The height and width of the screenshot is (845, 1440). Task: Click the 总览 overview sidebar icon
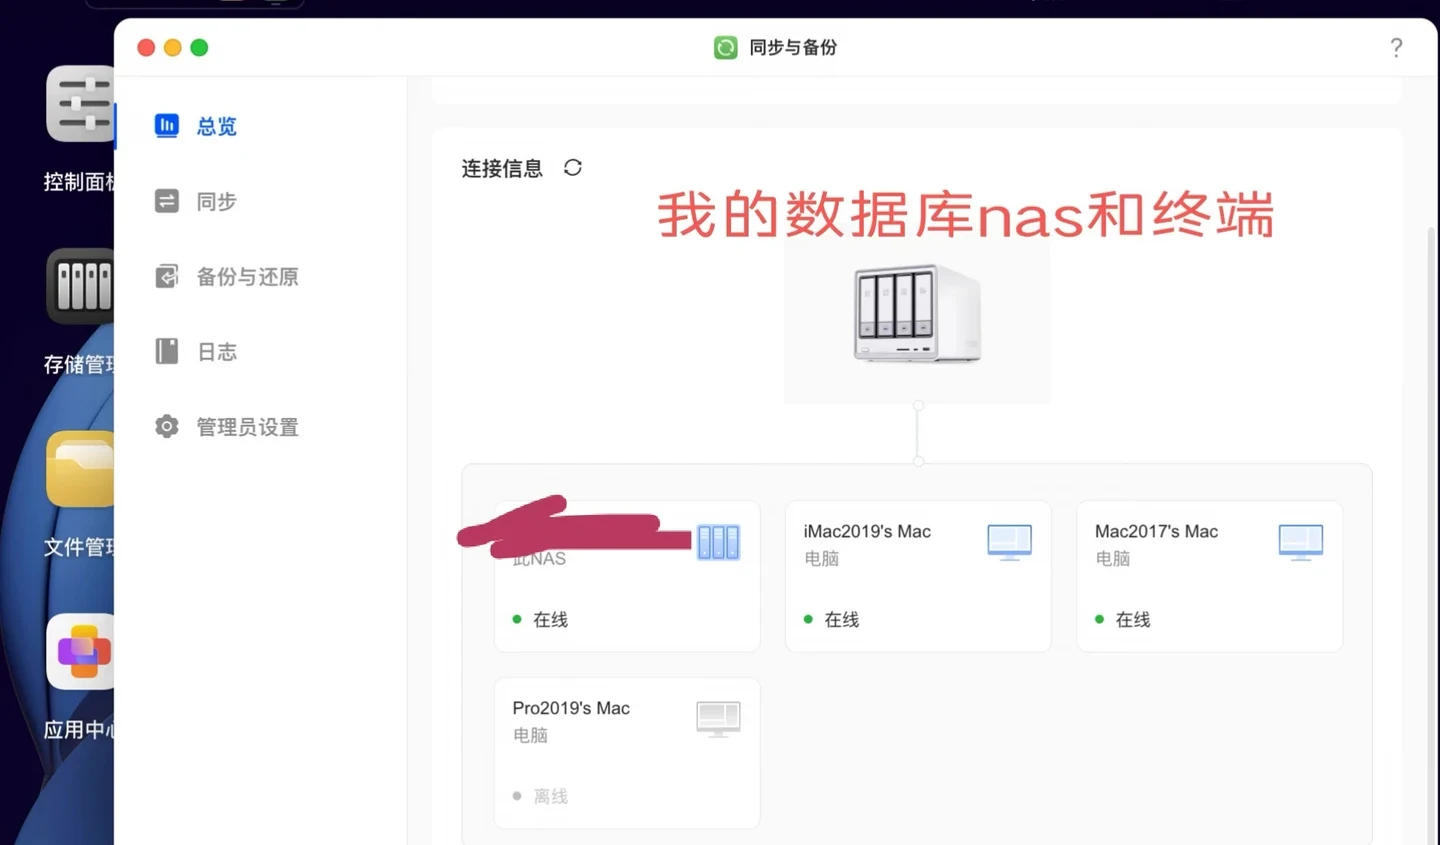166,125
